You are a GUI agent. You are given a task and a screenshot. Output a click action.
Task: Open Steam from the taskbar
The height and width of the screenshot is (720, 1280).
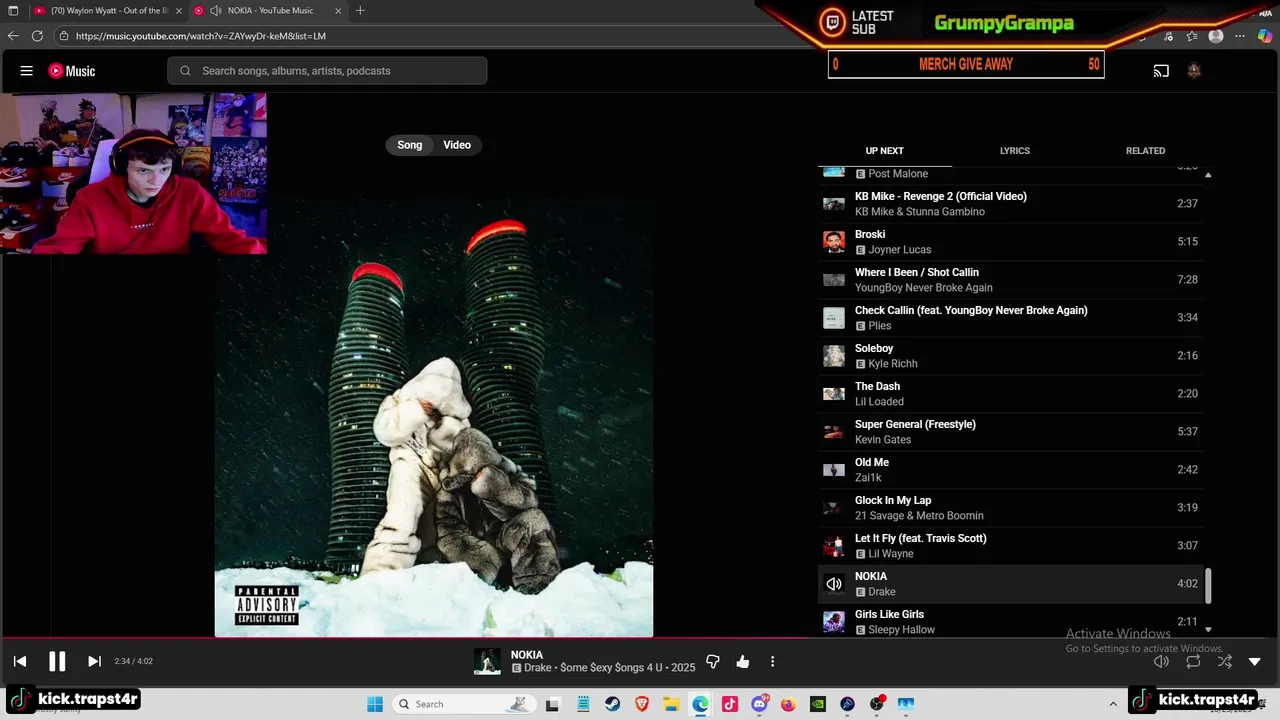(x=613, y=704)
